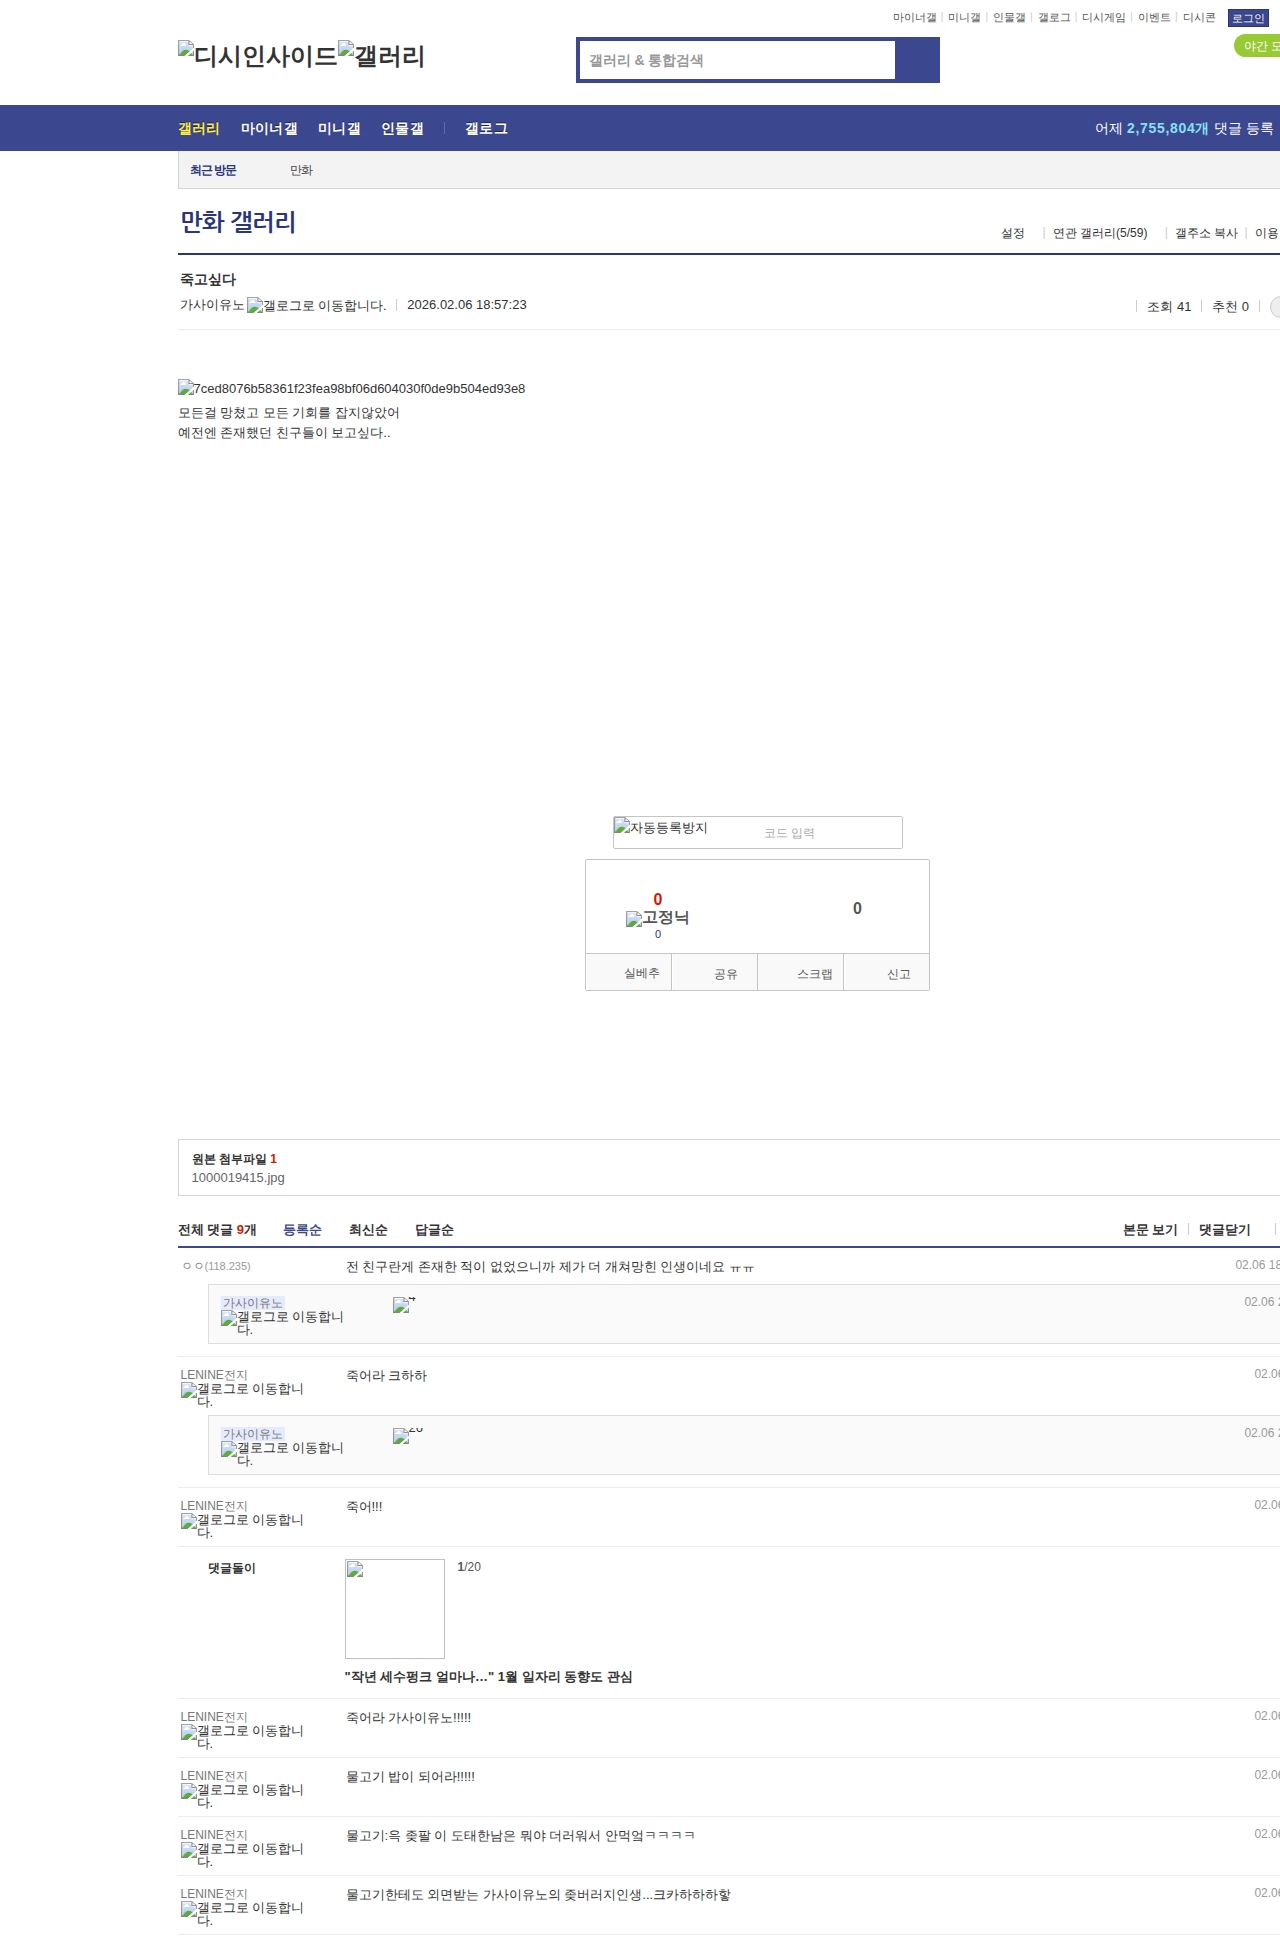
Task: Sort comments by 등록순
Action: tap(302, 1230)
